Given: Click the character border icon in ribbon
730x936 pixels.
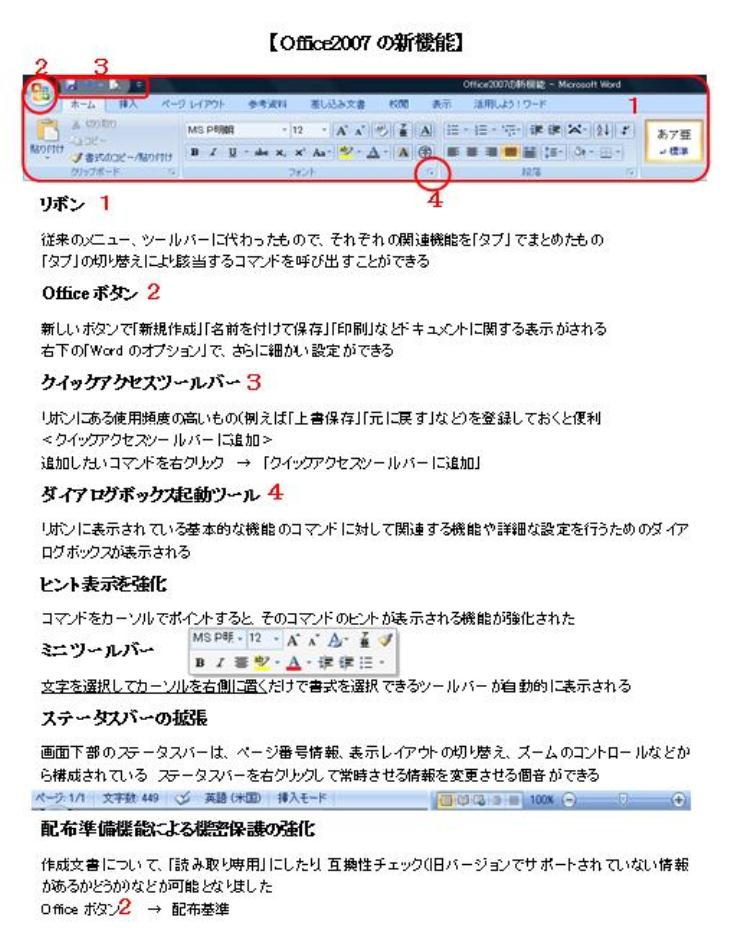Looking at the screenshot, I should (425, 130).
